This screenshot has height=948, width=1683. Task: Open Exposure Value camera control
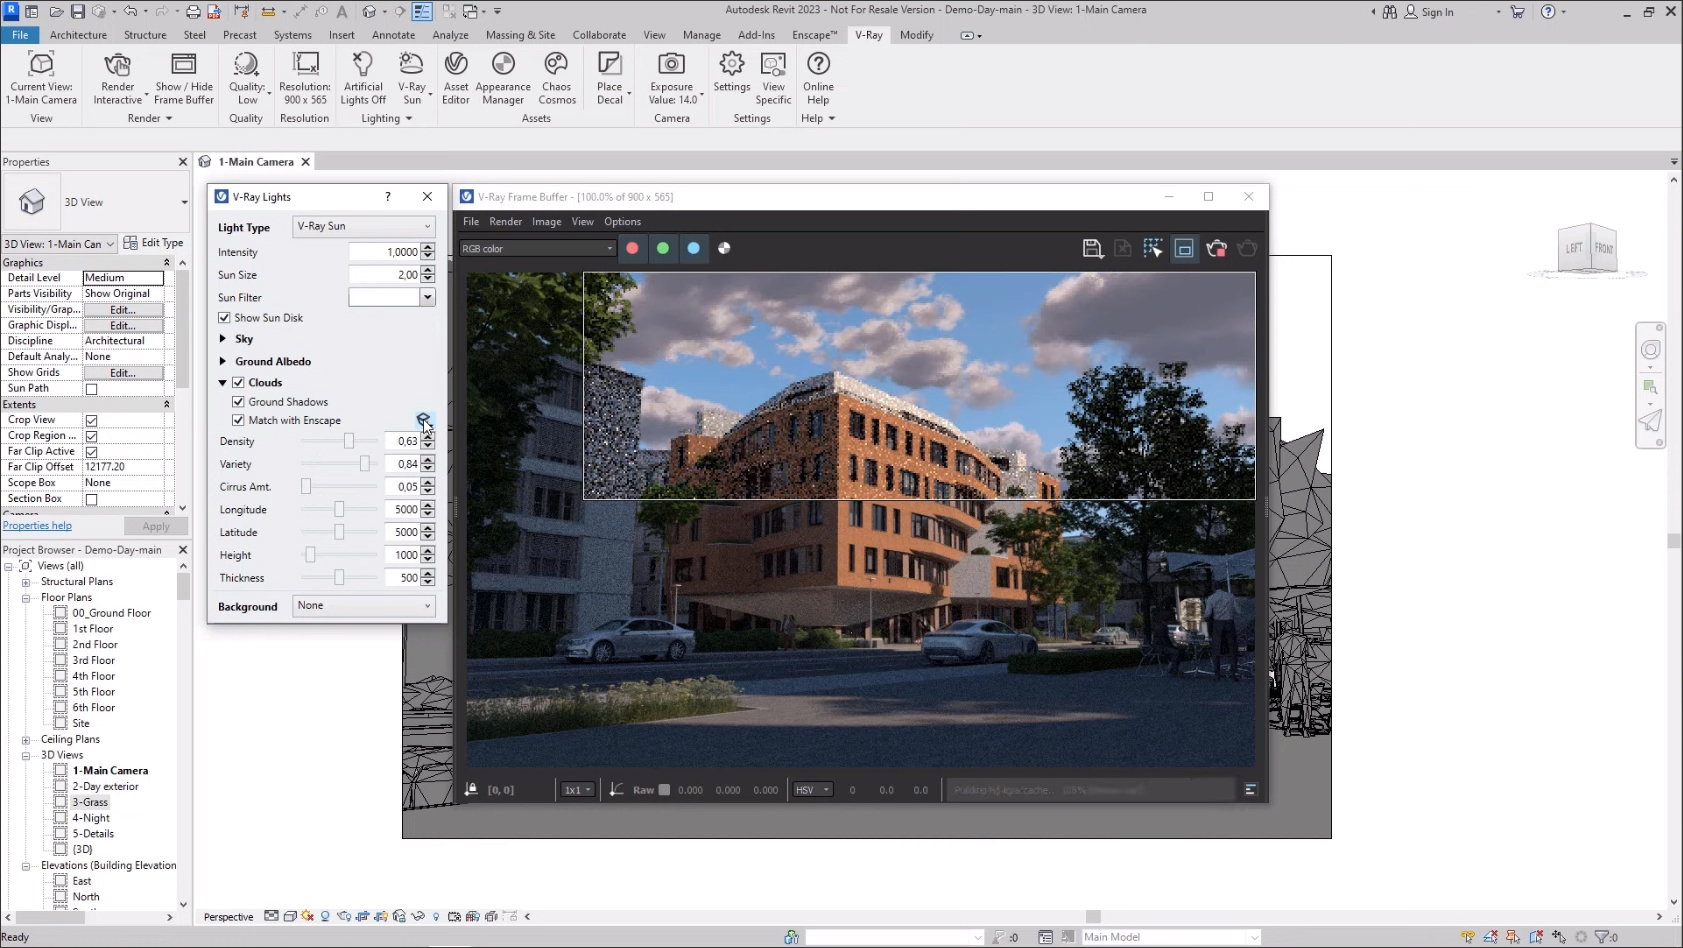pos(673,78)
